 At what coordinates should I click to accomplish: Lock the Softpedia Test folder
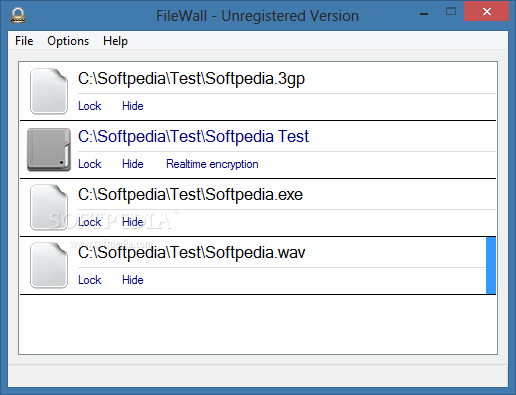click(89, 164)
